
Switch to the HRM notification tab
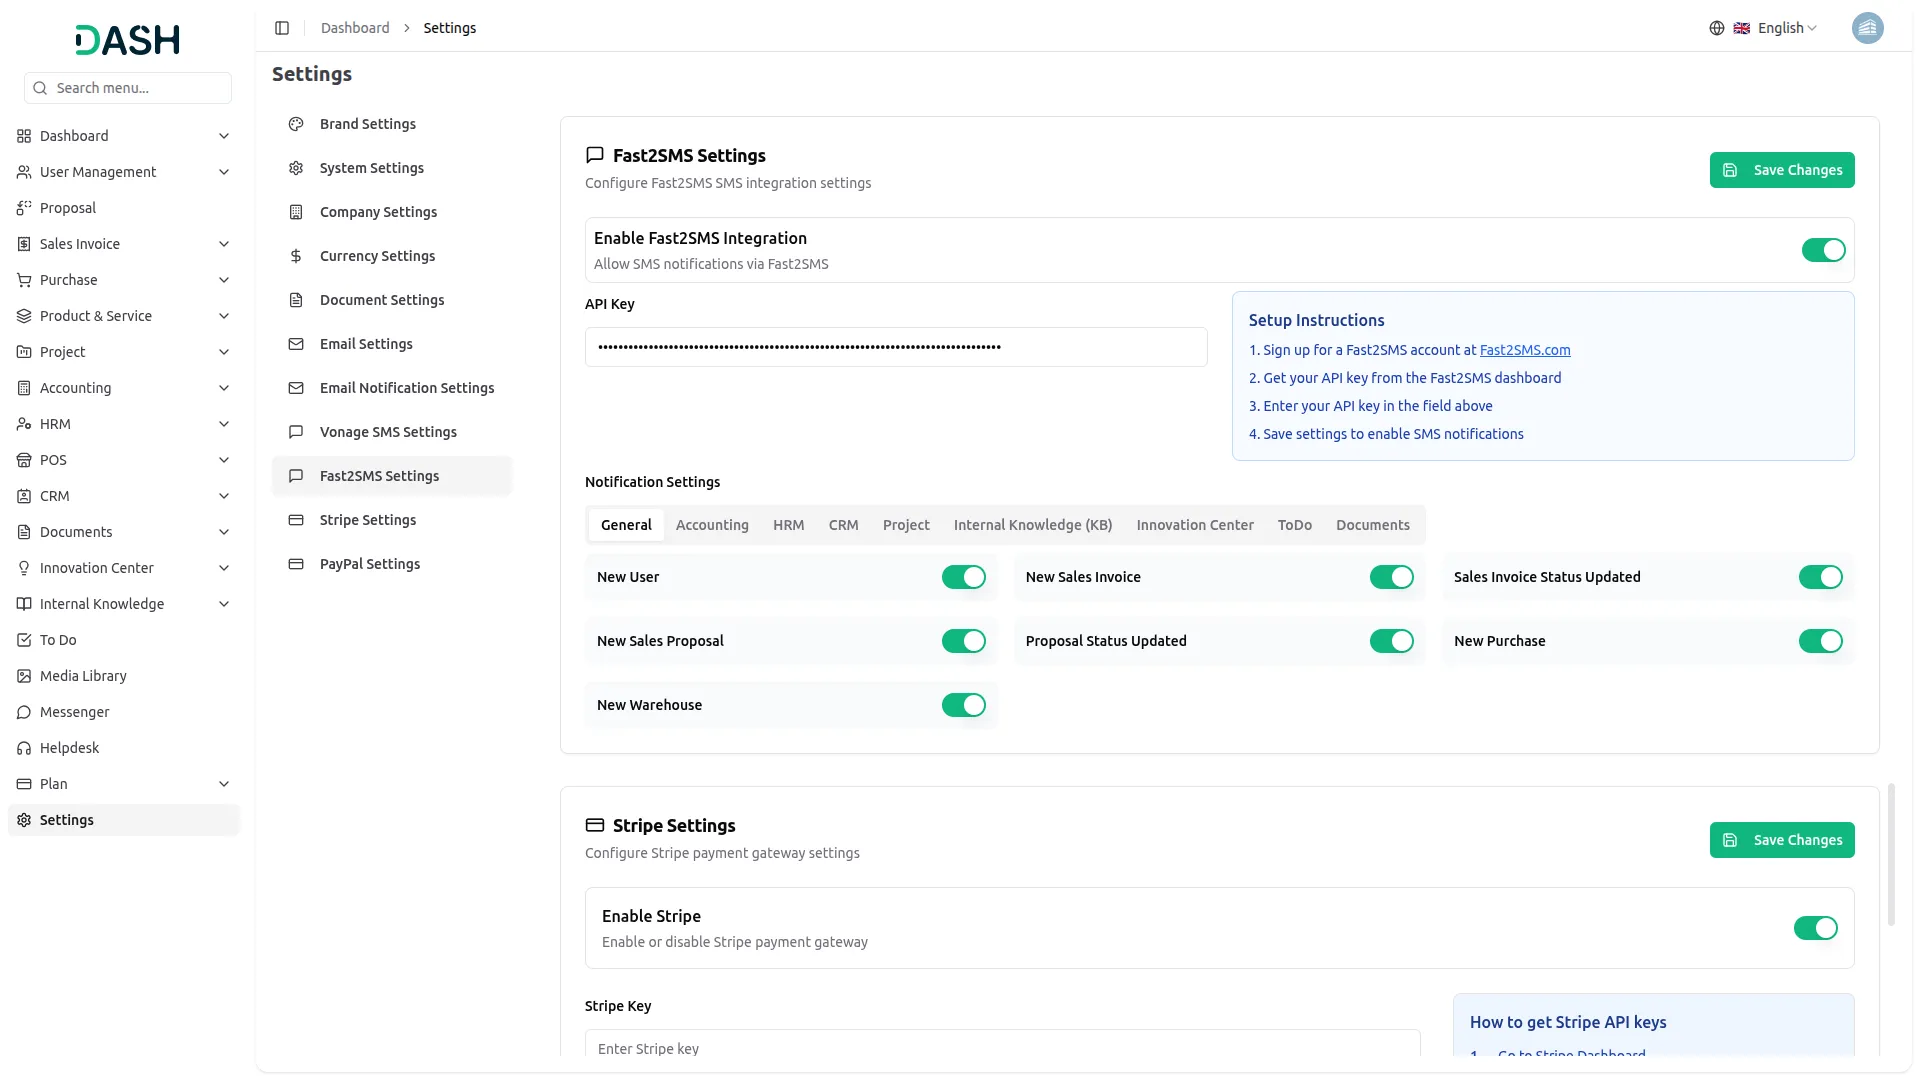click(x=788, y=525)
